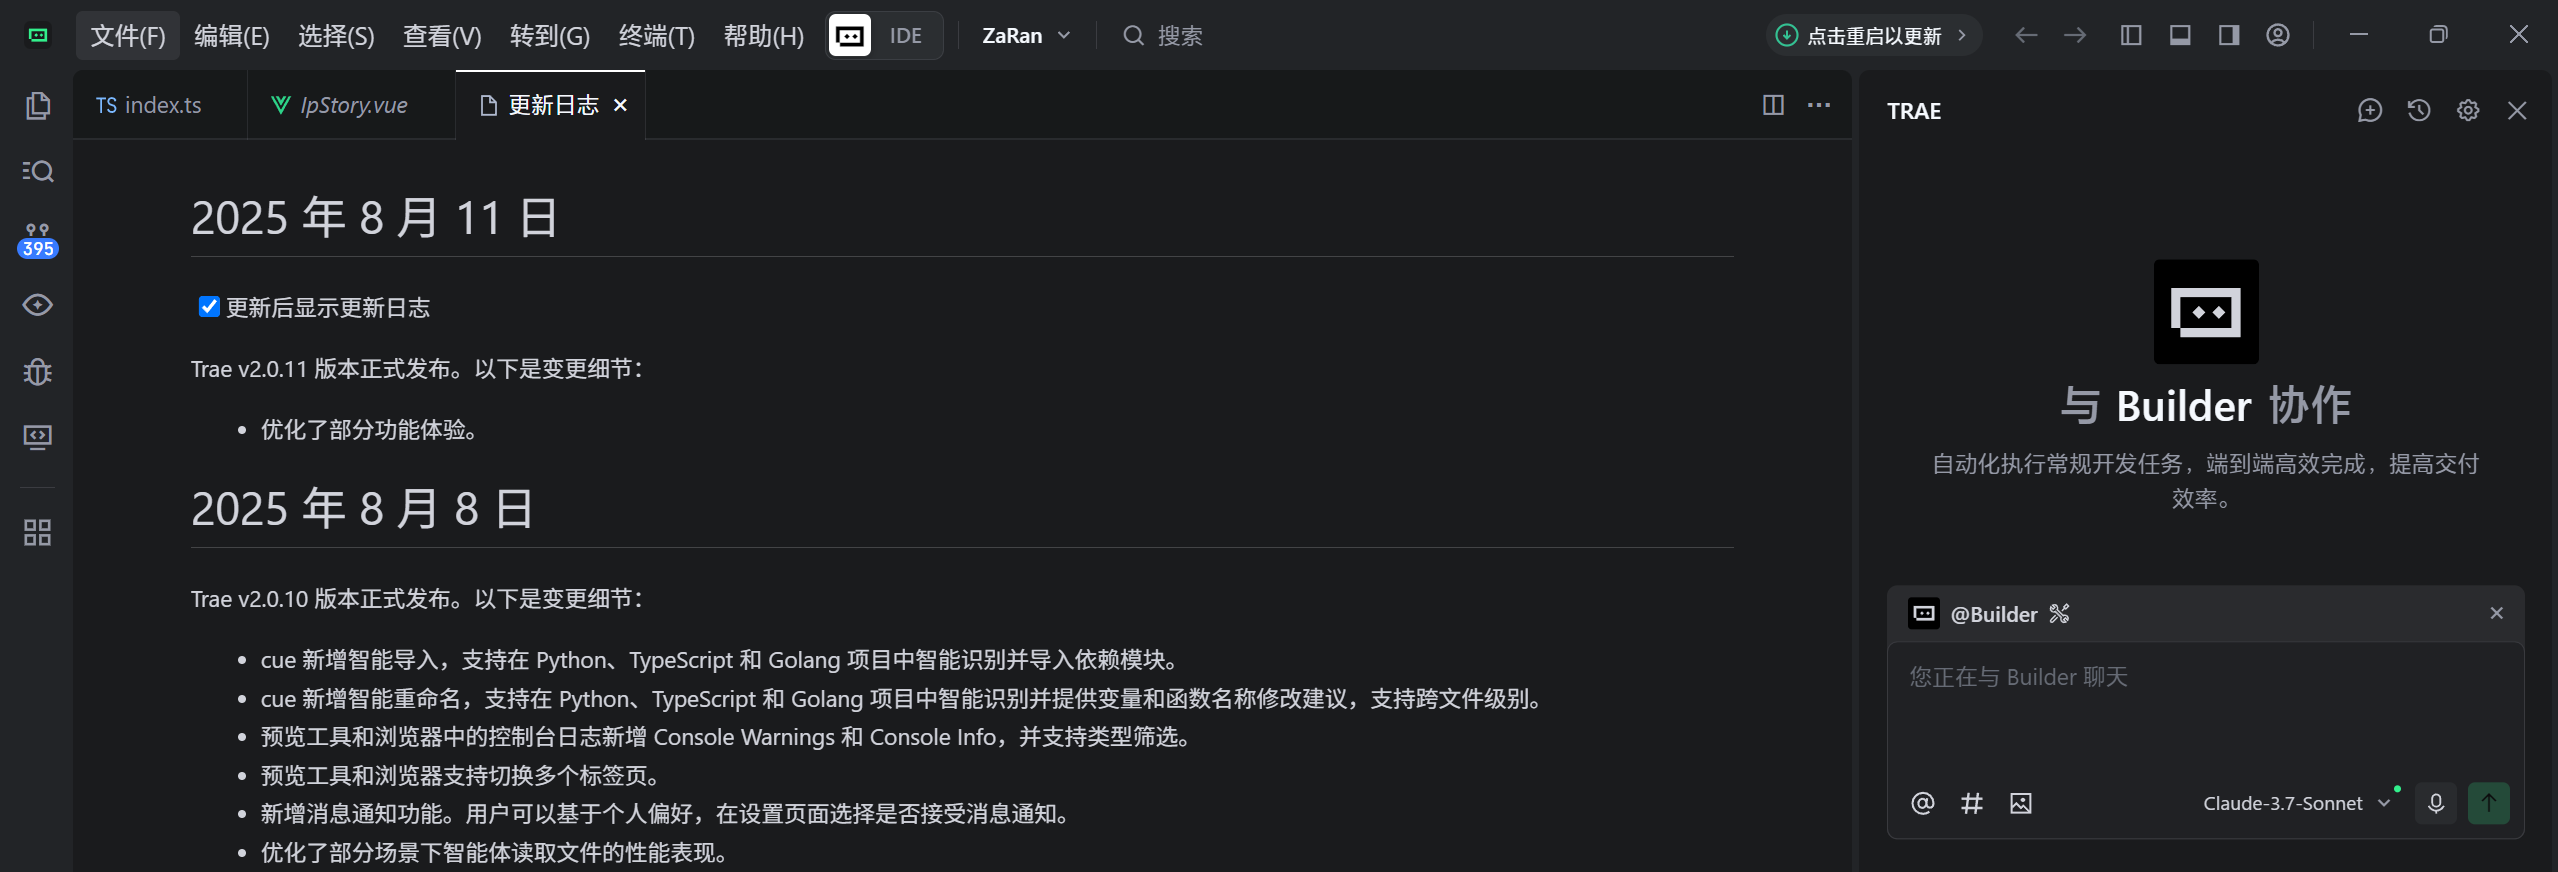Screen dimensions: 2558x872
Task: Split the editor to the right
Action: coord(1773,105)
